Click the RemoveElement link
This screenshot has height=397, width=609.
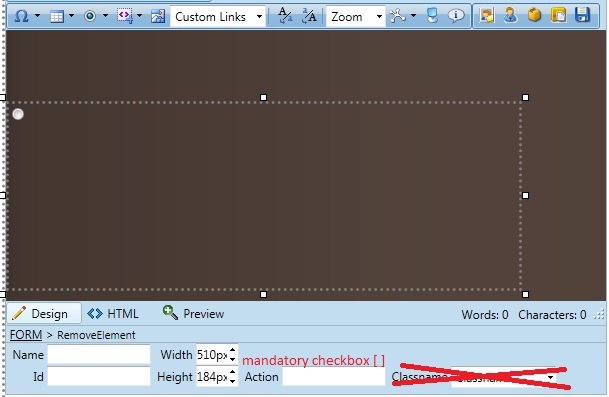96,335
